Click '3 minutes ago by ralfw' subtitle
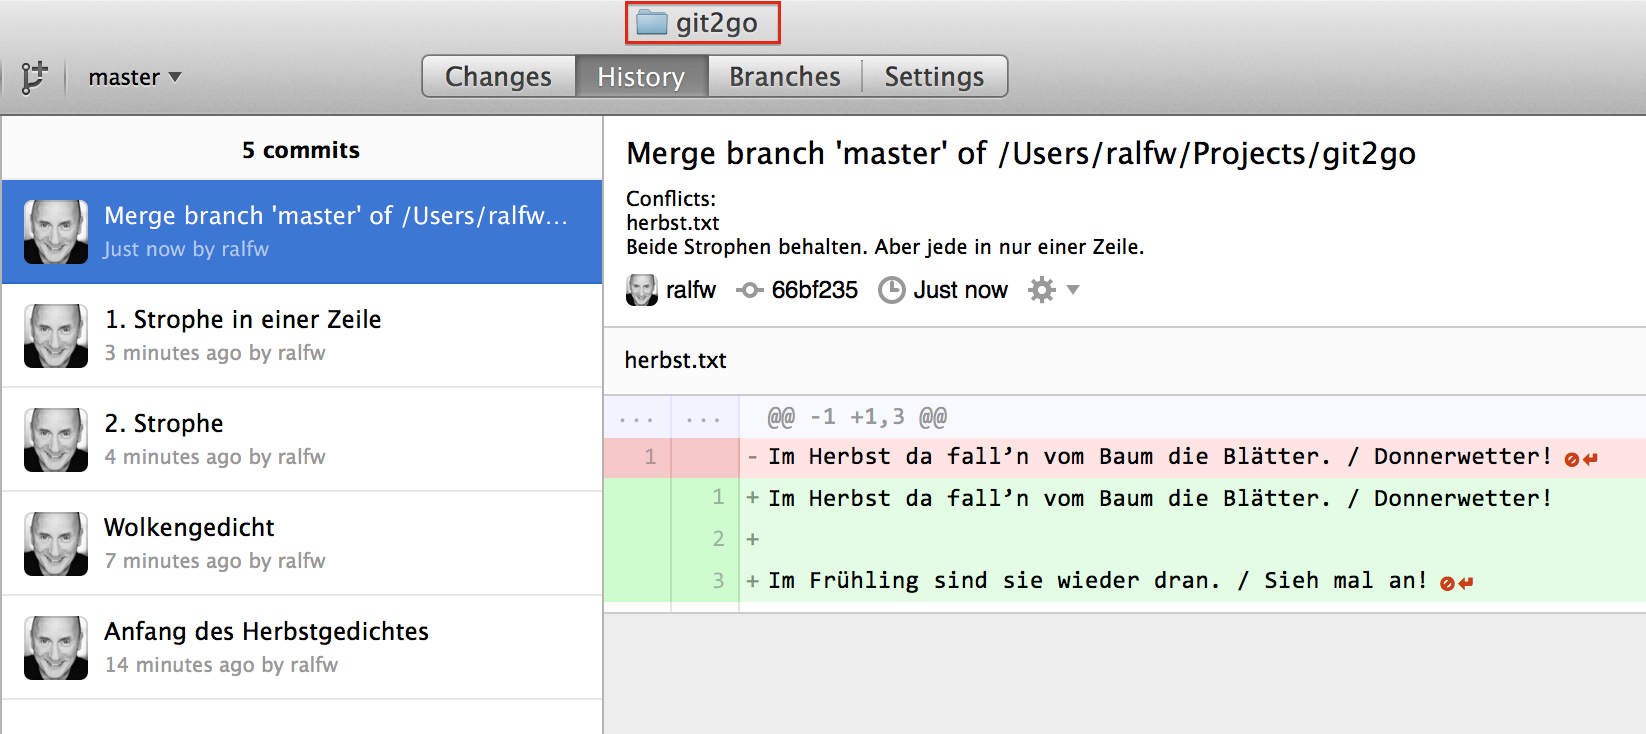 pyautogui.click(x=215, y=353)
